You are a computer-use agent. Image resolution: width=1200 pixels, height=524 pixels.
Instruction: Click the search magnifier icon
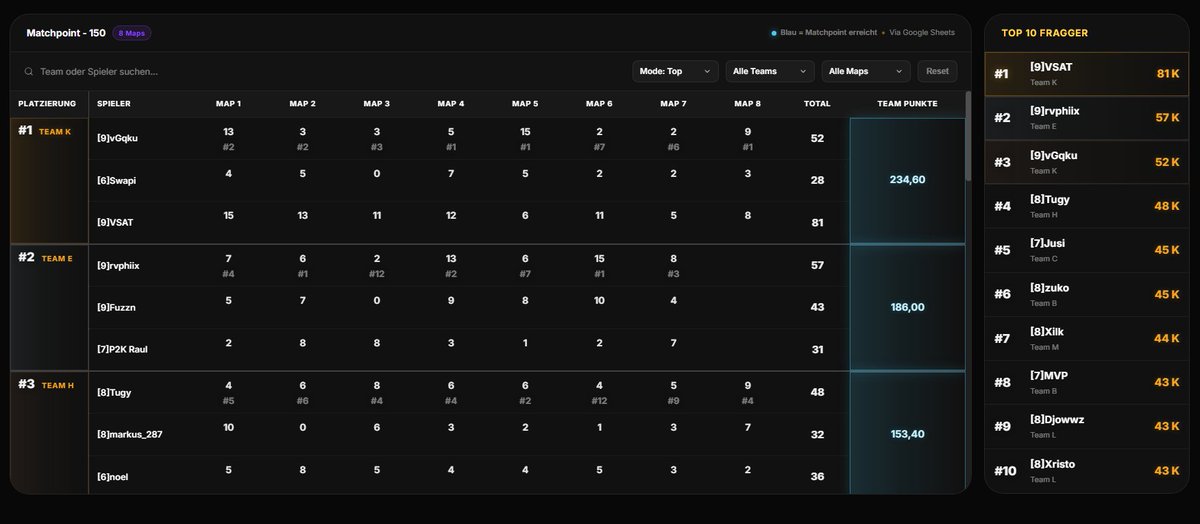coord(29,72)
